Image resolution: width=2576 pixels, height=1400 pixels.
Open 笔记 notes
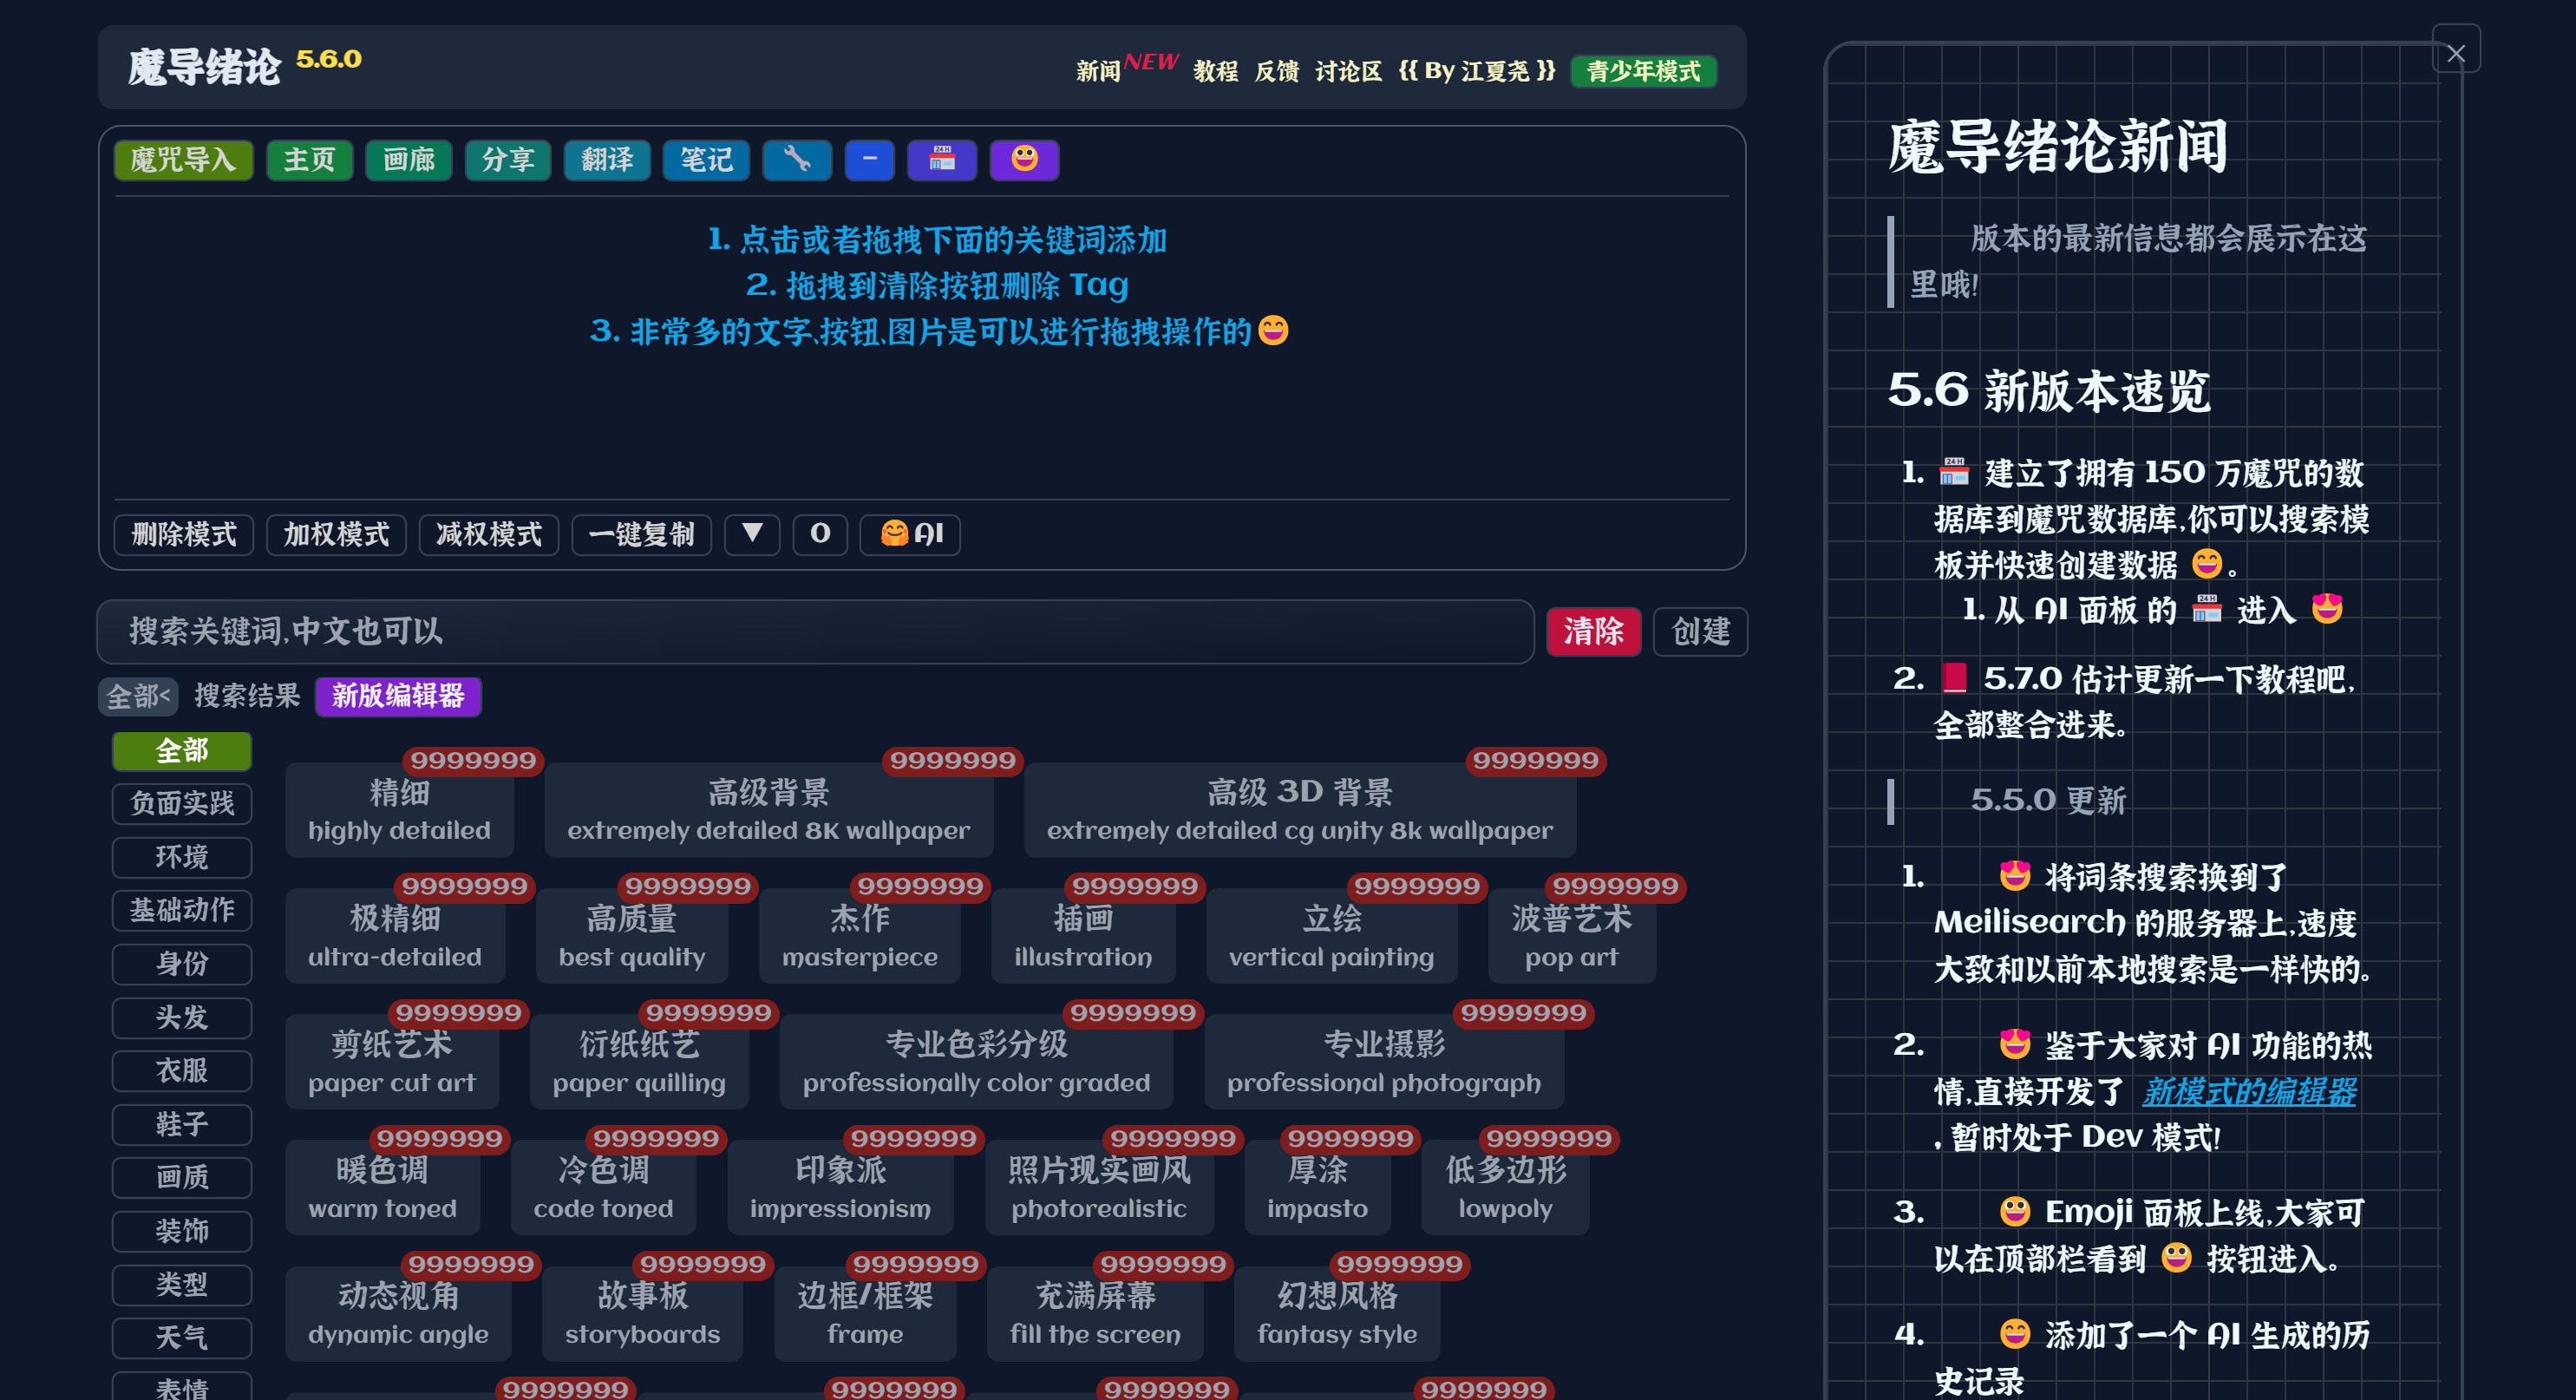pos(706,160)
